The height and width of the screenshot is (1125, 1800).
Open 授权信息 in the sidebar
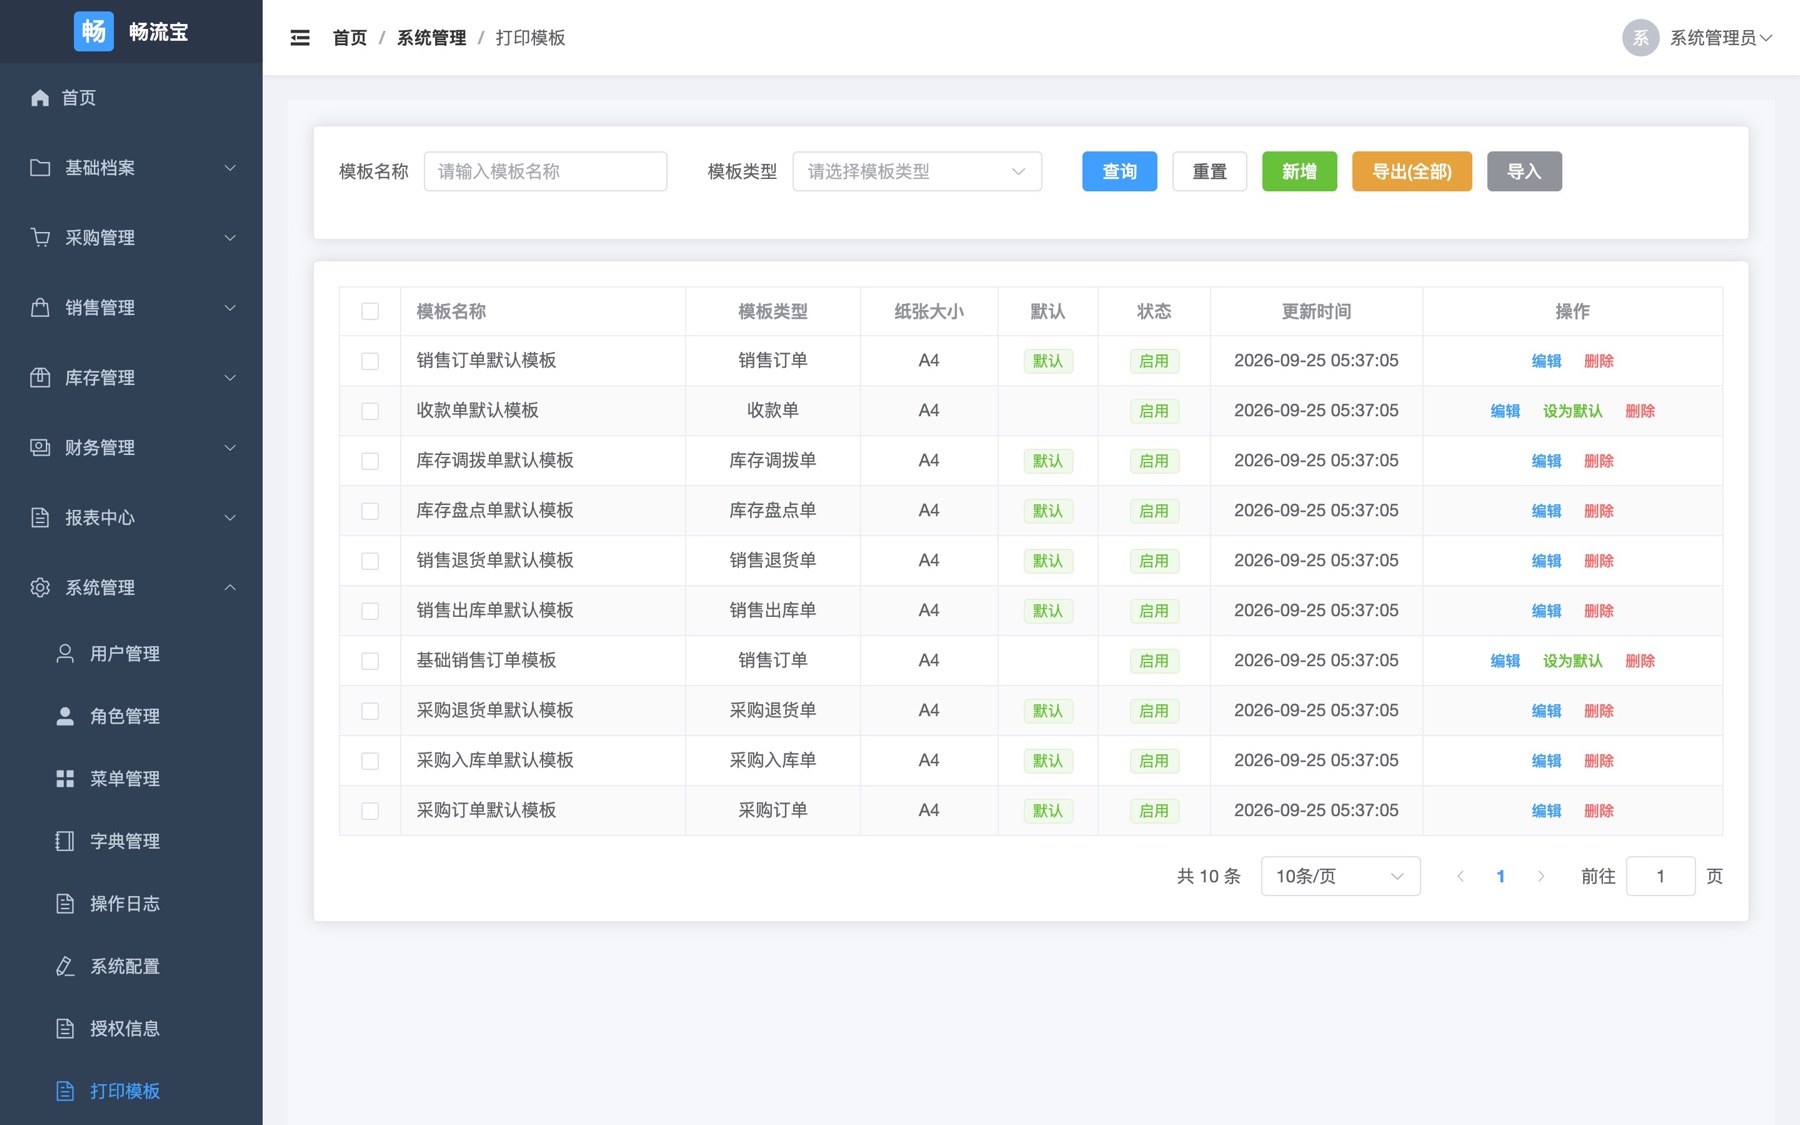pos(131,1028)
